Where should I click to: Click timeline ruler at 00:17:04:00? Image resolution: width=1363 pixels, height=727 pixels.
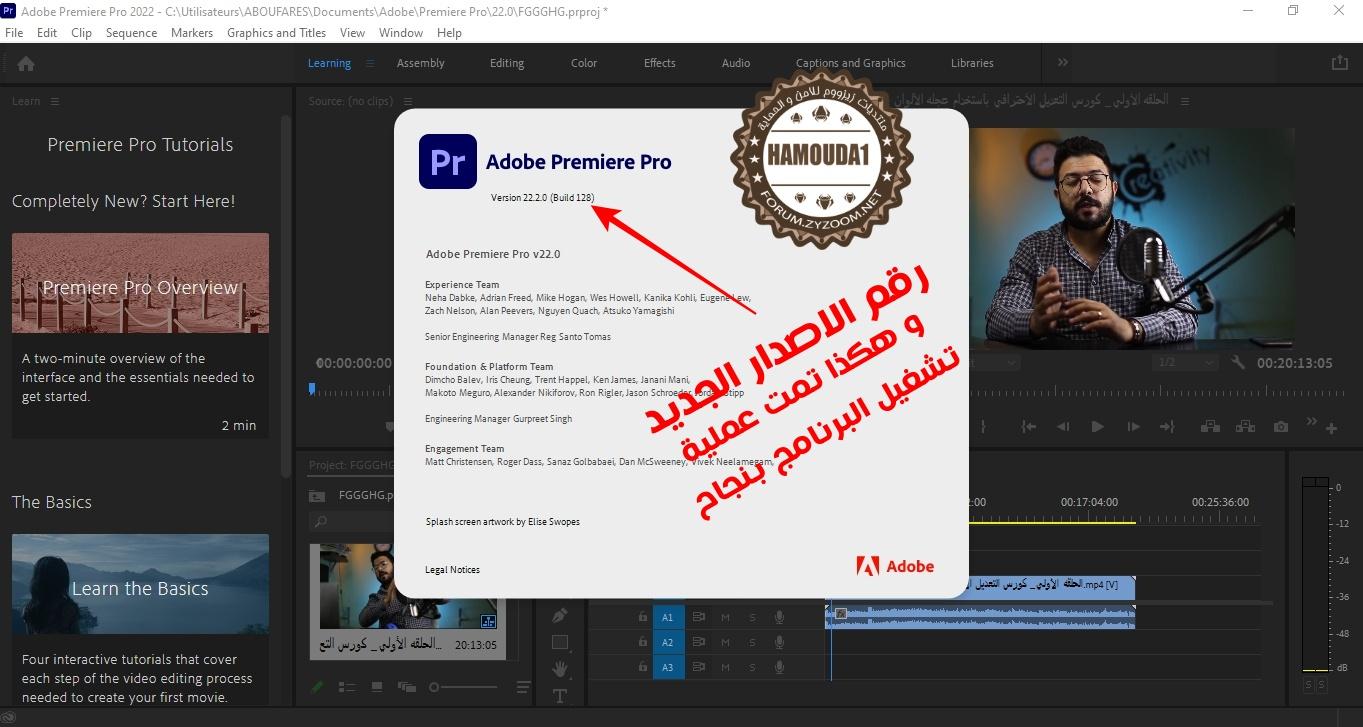1090,502
